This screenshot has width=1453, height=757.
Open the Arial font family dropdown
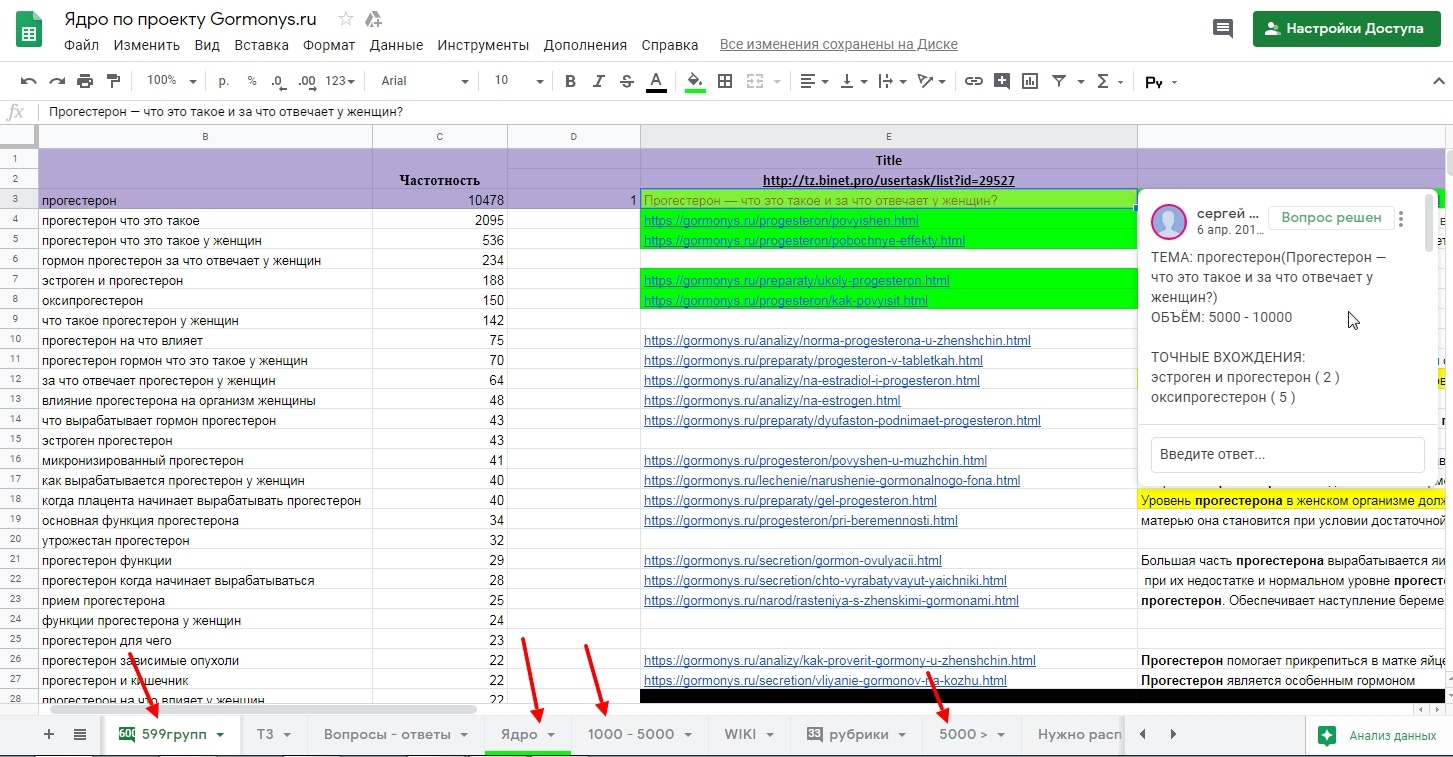(x=425, y=81)
